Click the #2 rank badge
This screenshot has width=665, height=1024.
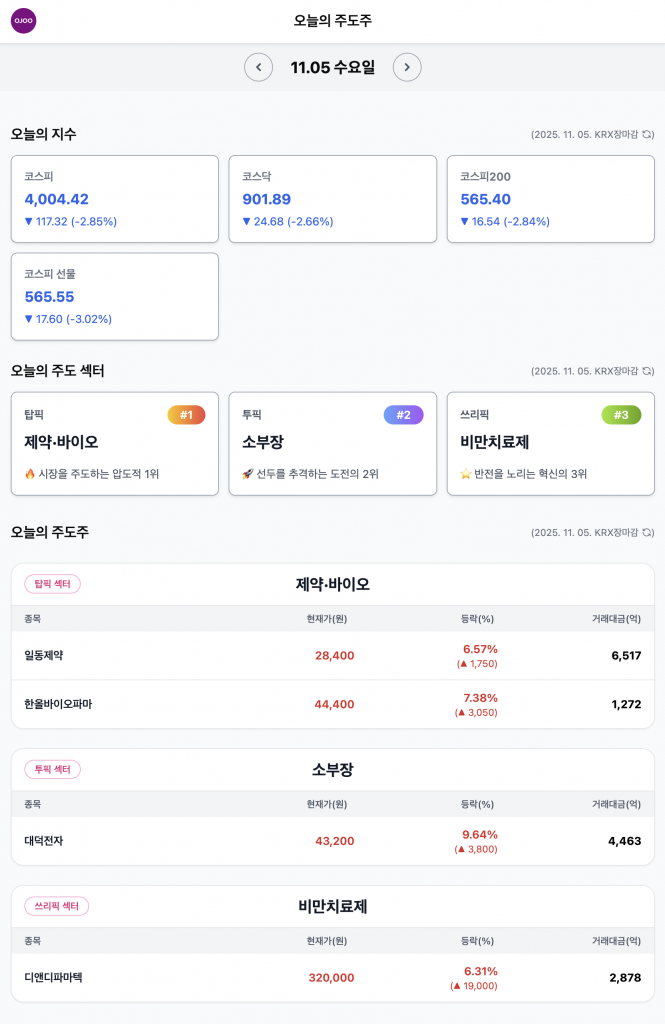point(403,415)
